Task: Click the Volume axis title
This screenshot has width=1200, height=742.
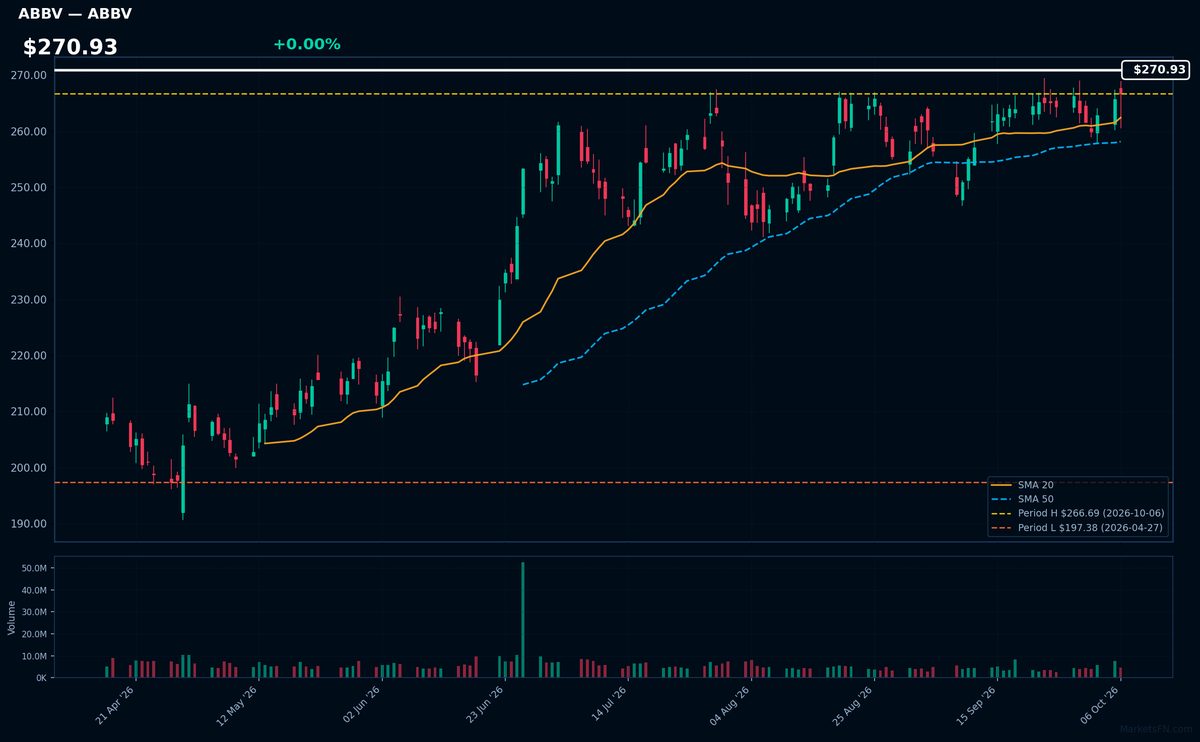Action: coord(11,617)
